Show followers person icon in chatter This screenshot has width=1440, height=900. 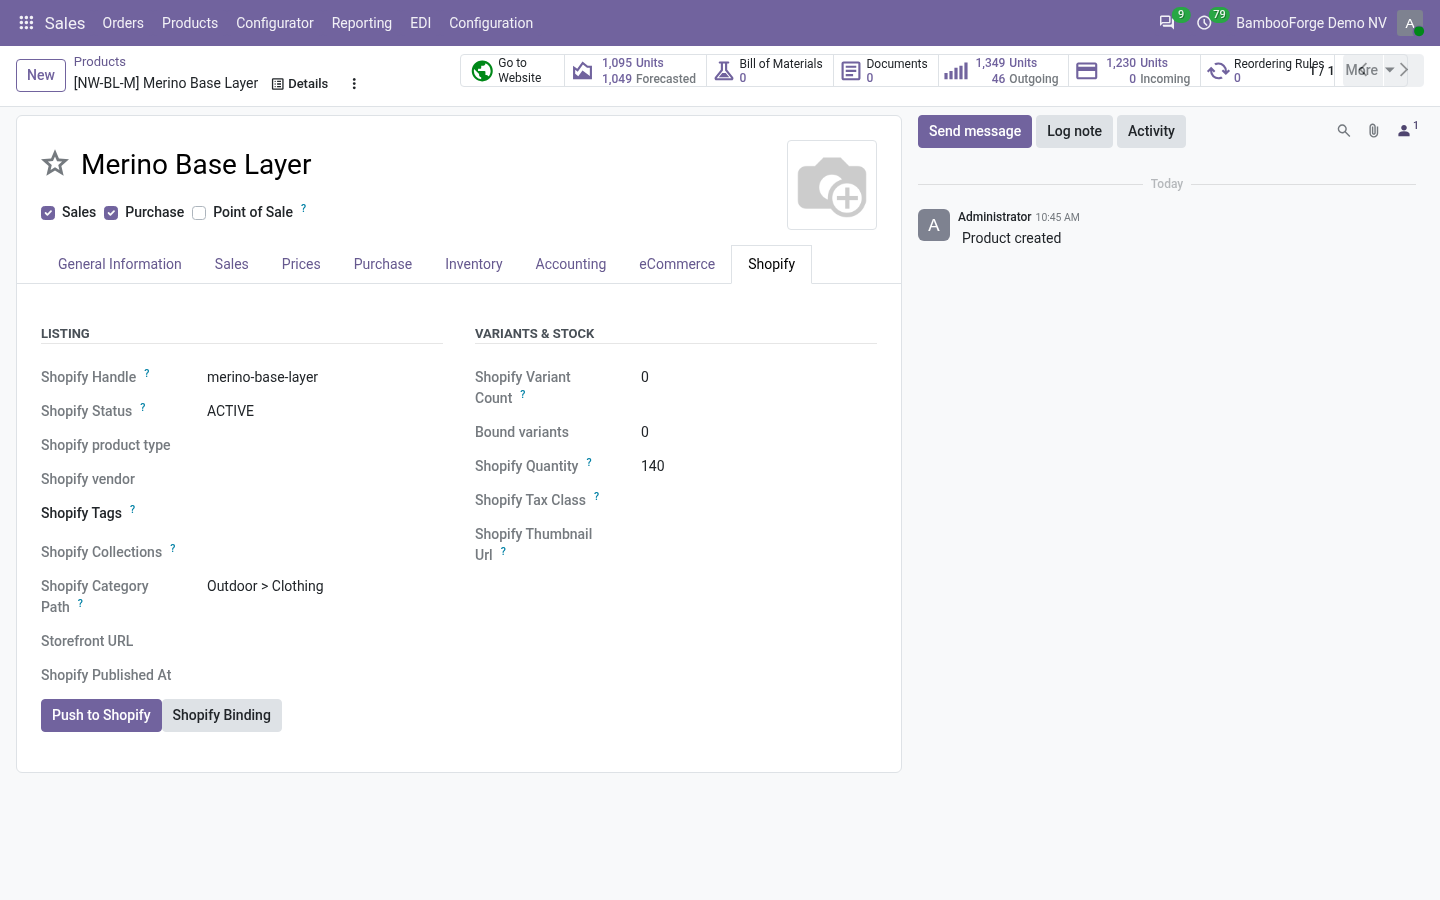[1407, 130]
